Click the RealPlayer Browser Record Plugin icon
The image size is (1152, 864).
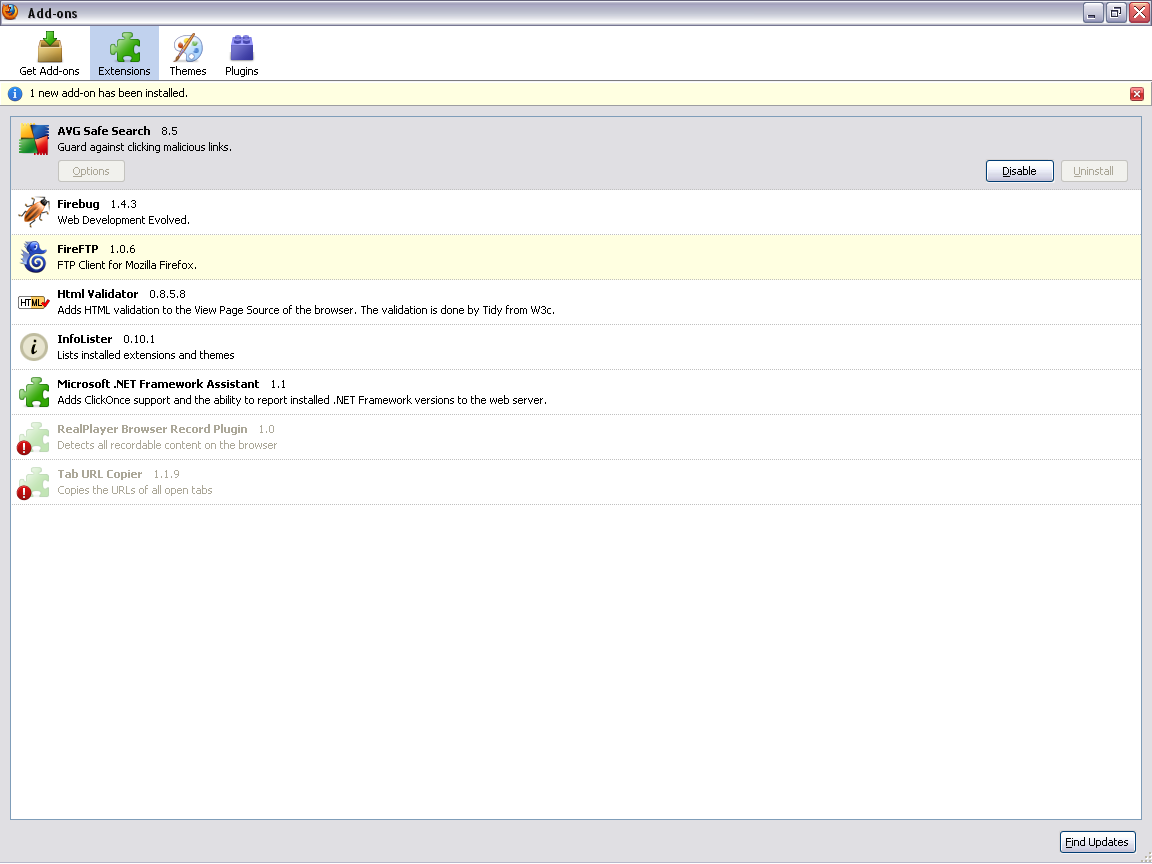coord(34,437)
